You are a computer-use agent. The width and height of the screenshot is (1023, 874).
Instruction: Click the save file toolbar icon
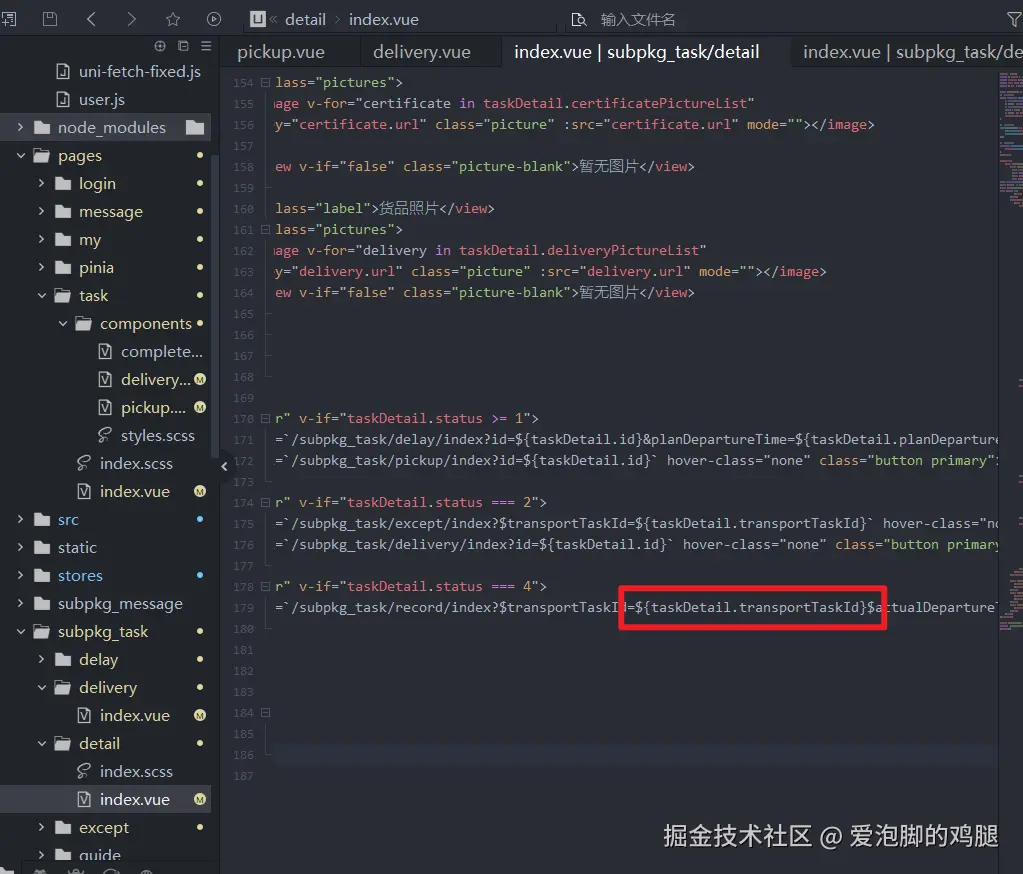[x=50, y=19]
